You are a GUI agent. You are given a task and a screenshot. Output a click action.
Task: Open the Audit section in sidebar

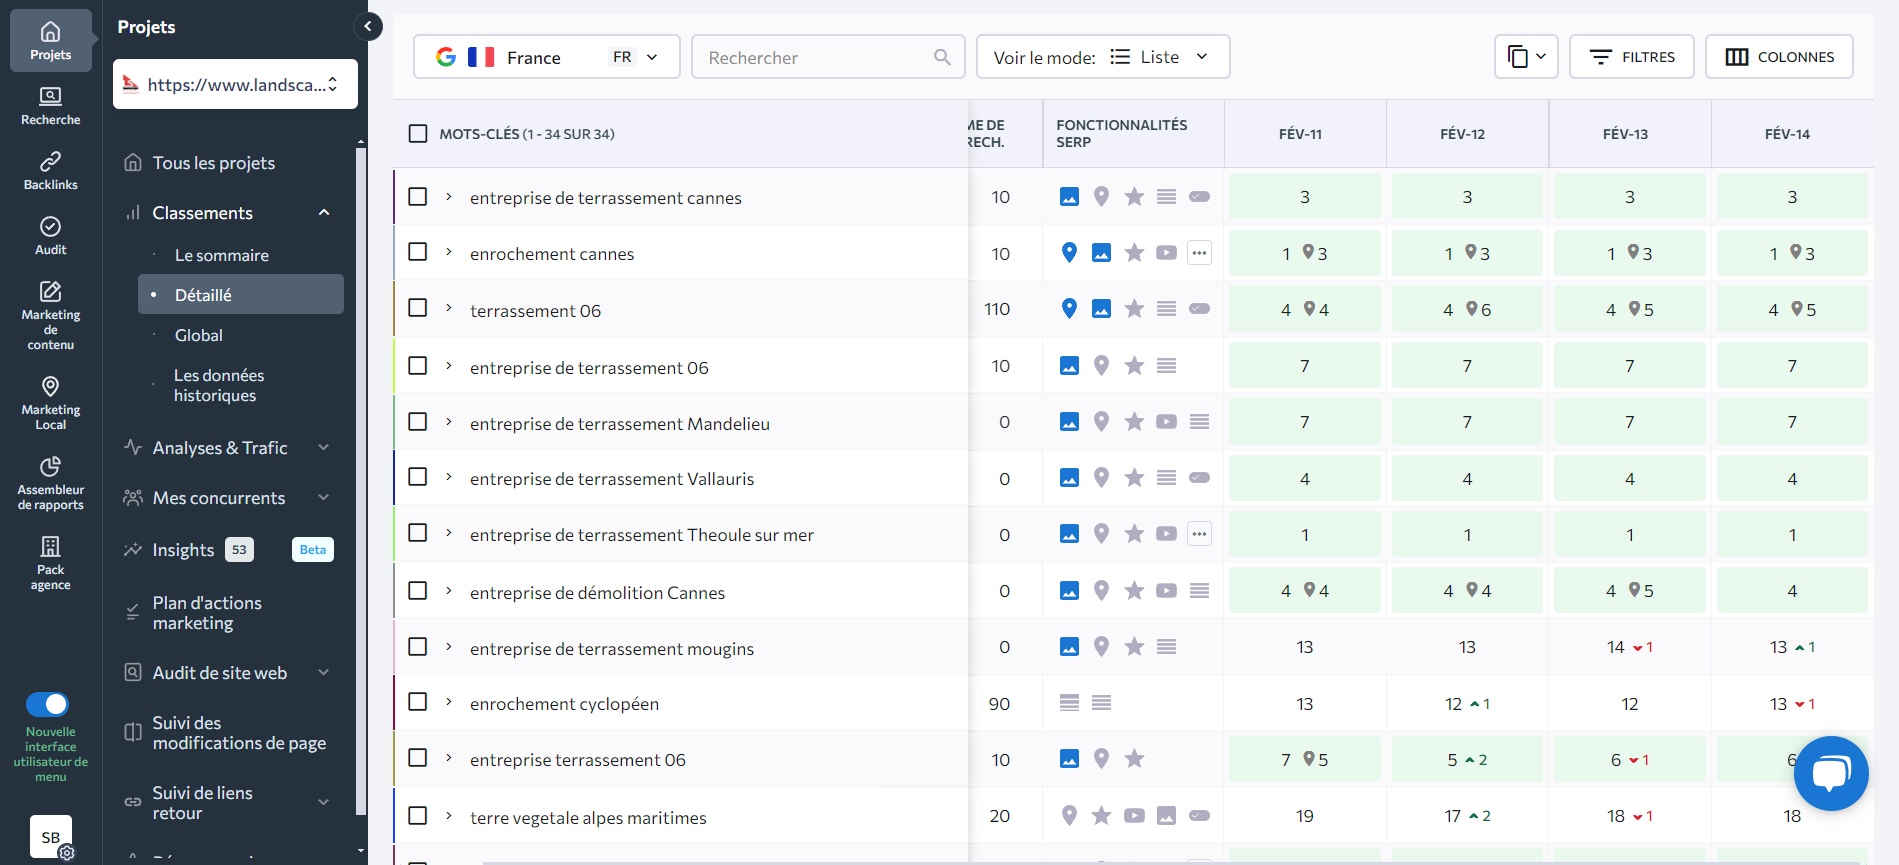(50, 236)
